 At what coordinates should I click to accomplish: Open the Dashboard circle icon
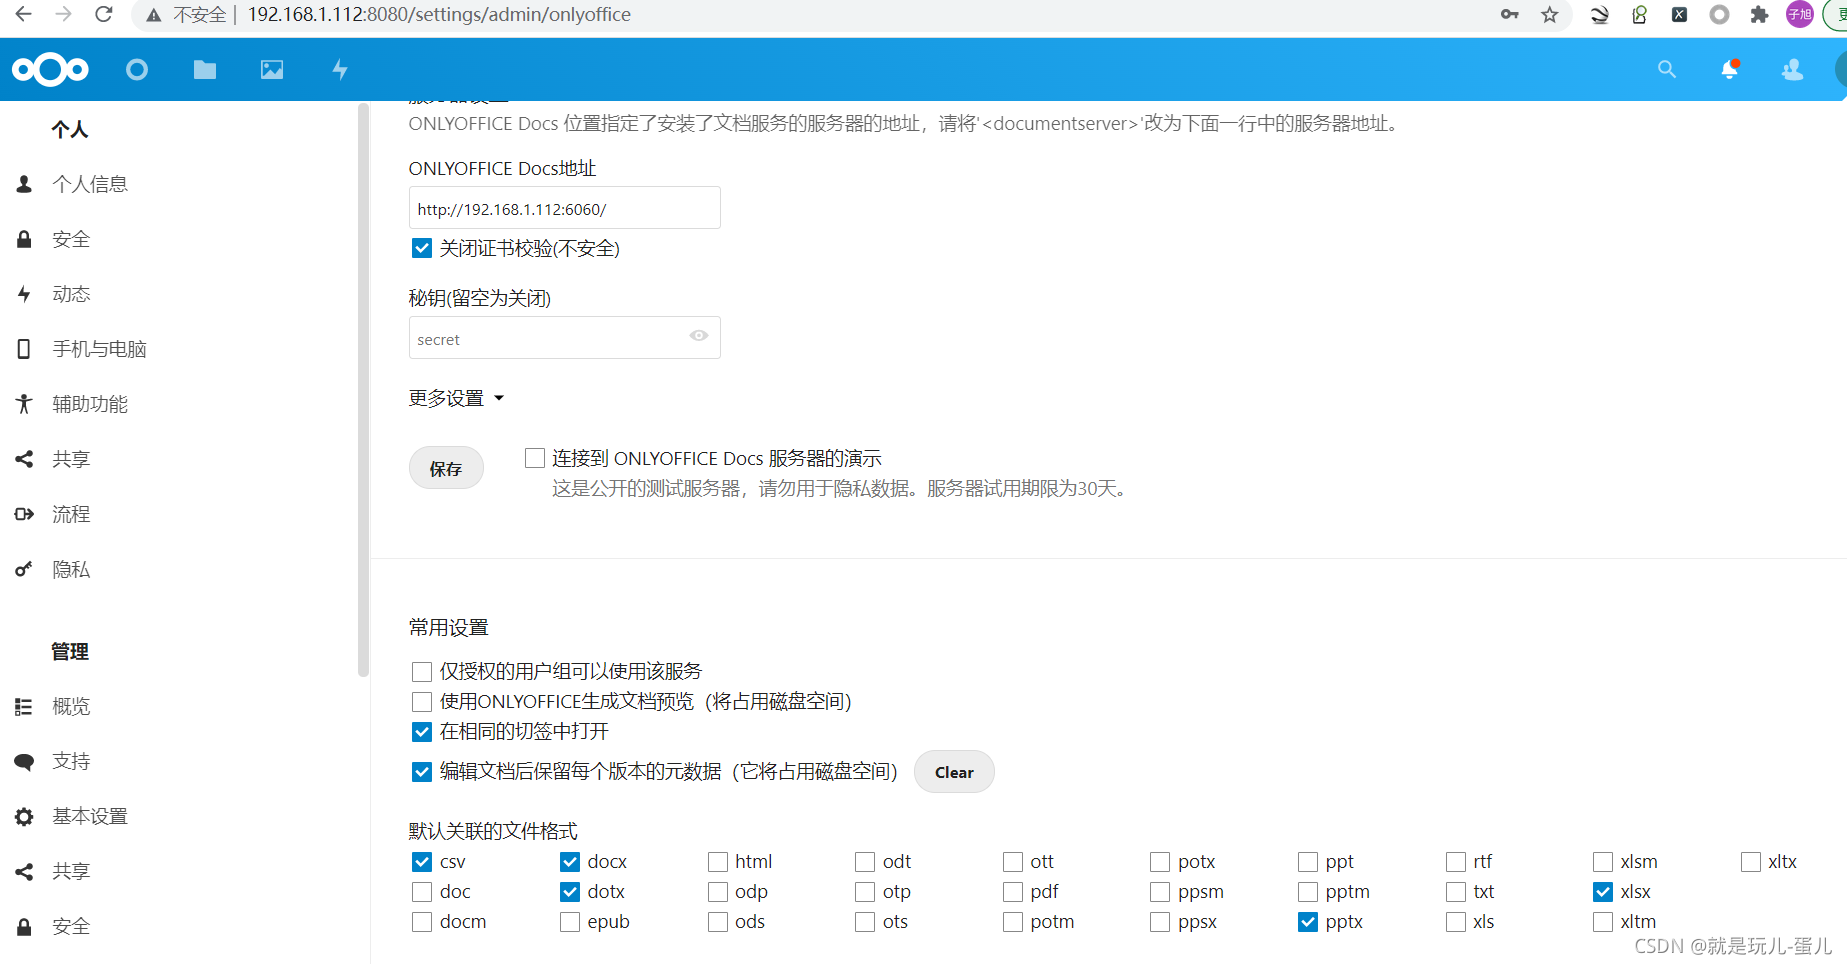click(x=137, y=69)
